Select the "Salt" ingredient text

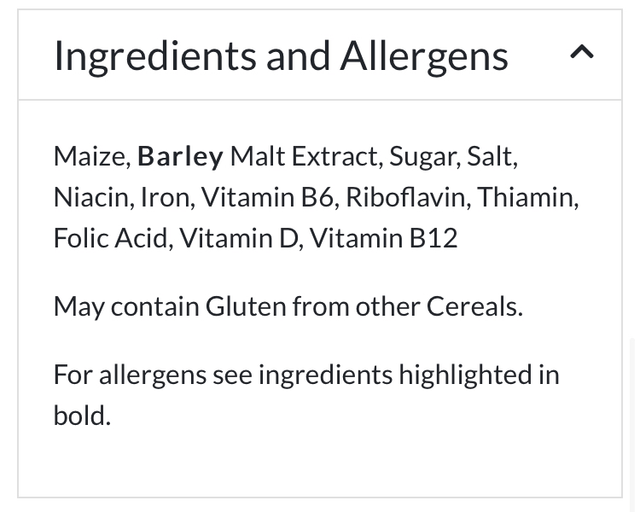[491, 157]
